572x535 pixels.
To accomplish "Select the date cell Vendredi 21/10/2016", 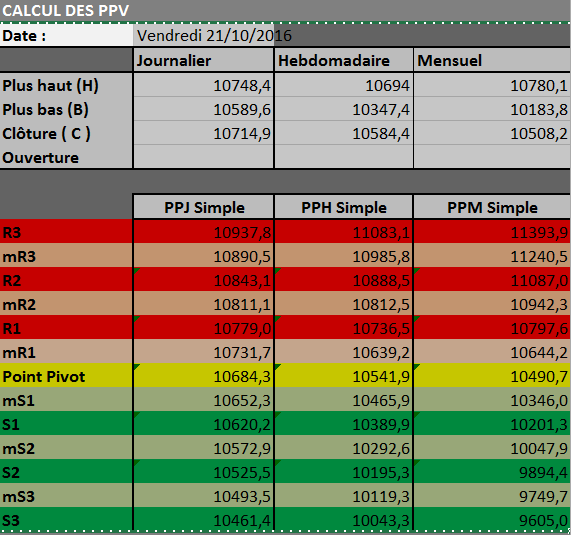I will point(204,35).
